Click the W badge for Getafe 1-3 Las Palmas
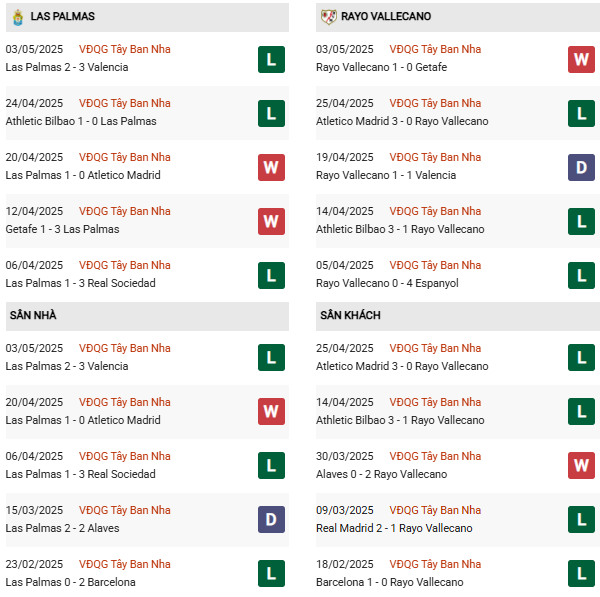 271,221
